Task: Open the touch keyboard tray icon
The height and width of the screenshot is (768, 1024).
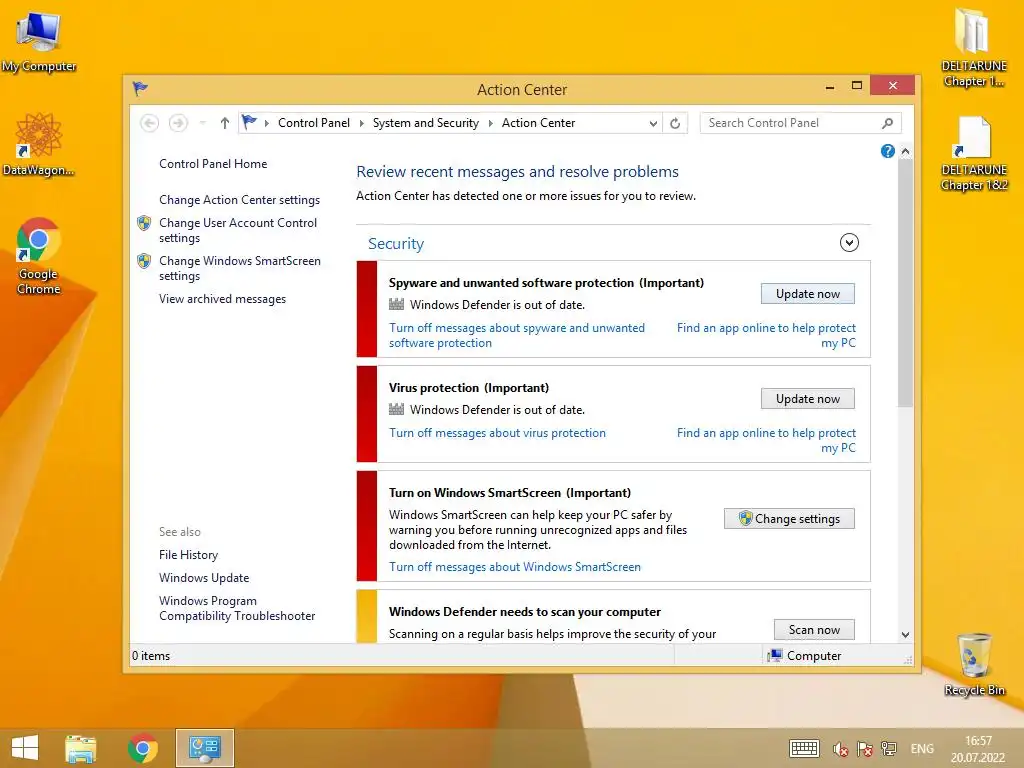Action: (x=804, y=749)
